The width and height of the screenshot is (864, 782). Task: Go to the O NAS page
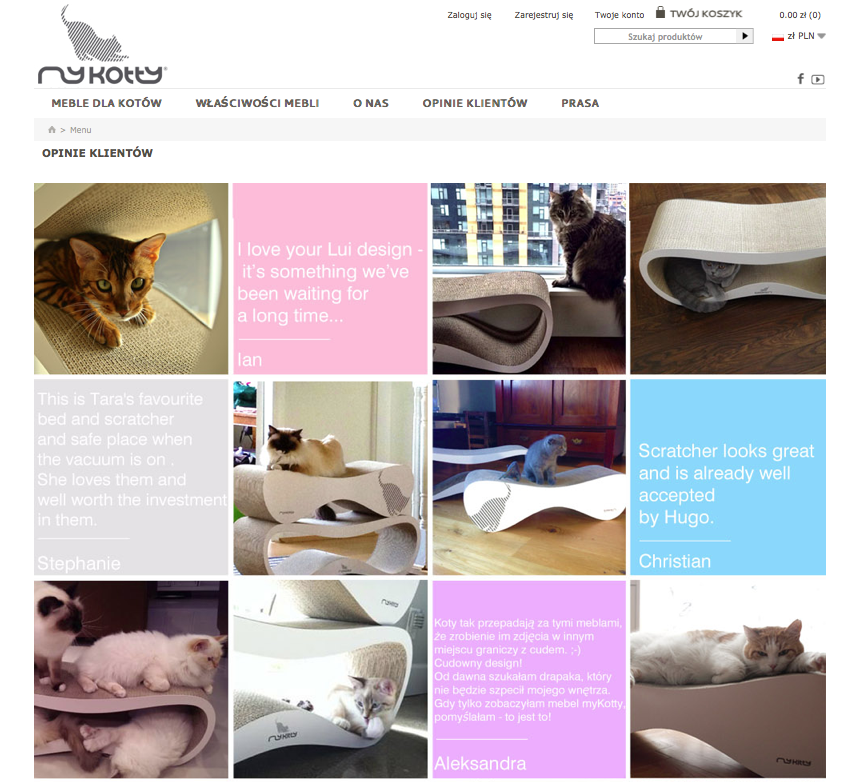pos(371,103)
